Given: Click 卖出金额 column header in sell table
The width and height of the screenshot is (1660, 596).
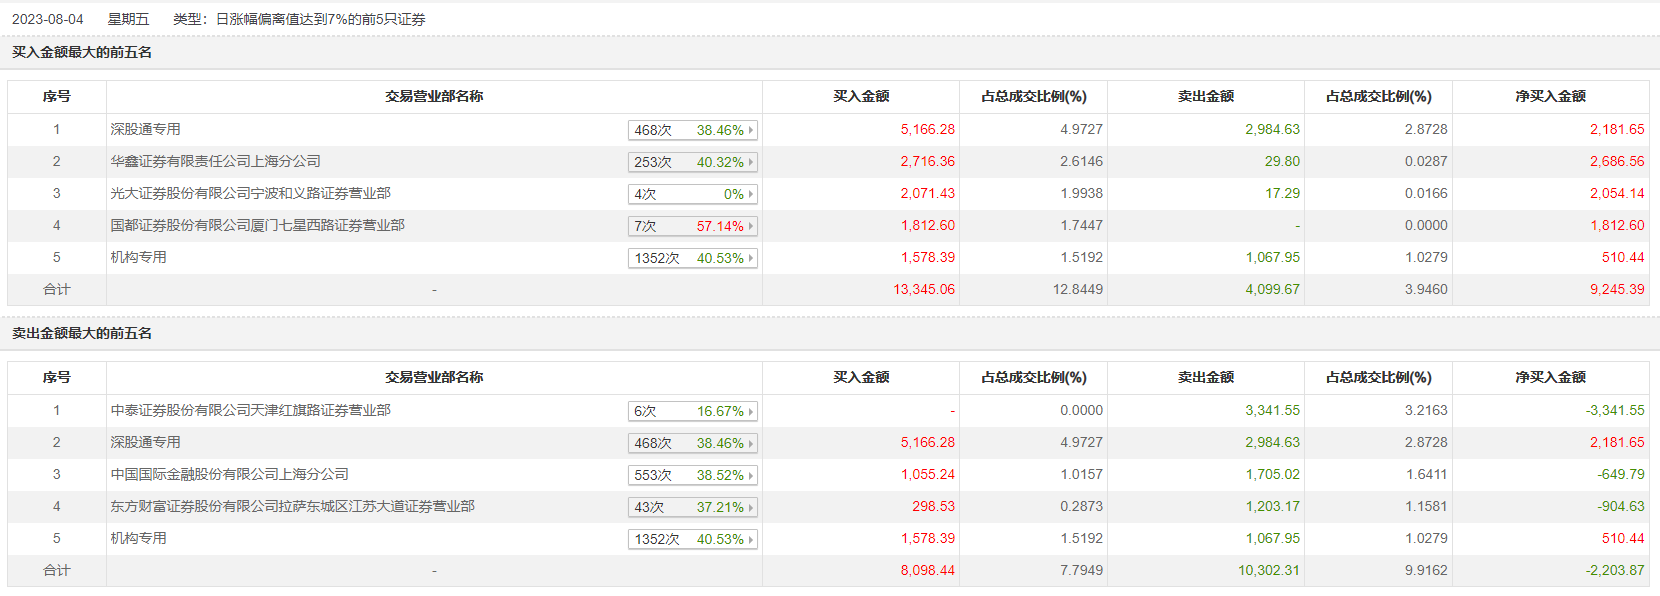Looking at the screenshot, I should pyautogui.click(x=1205, y=377).
